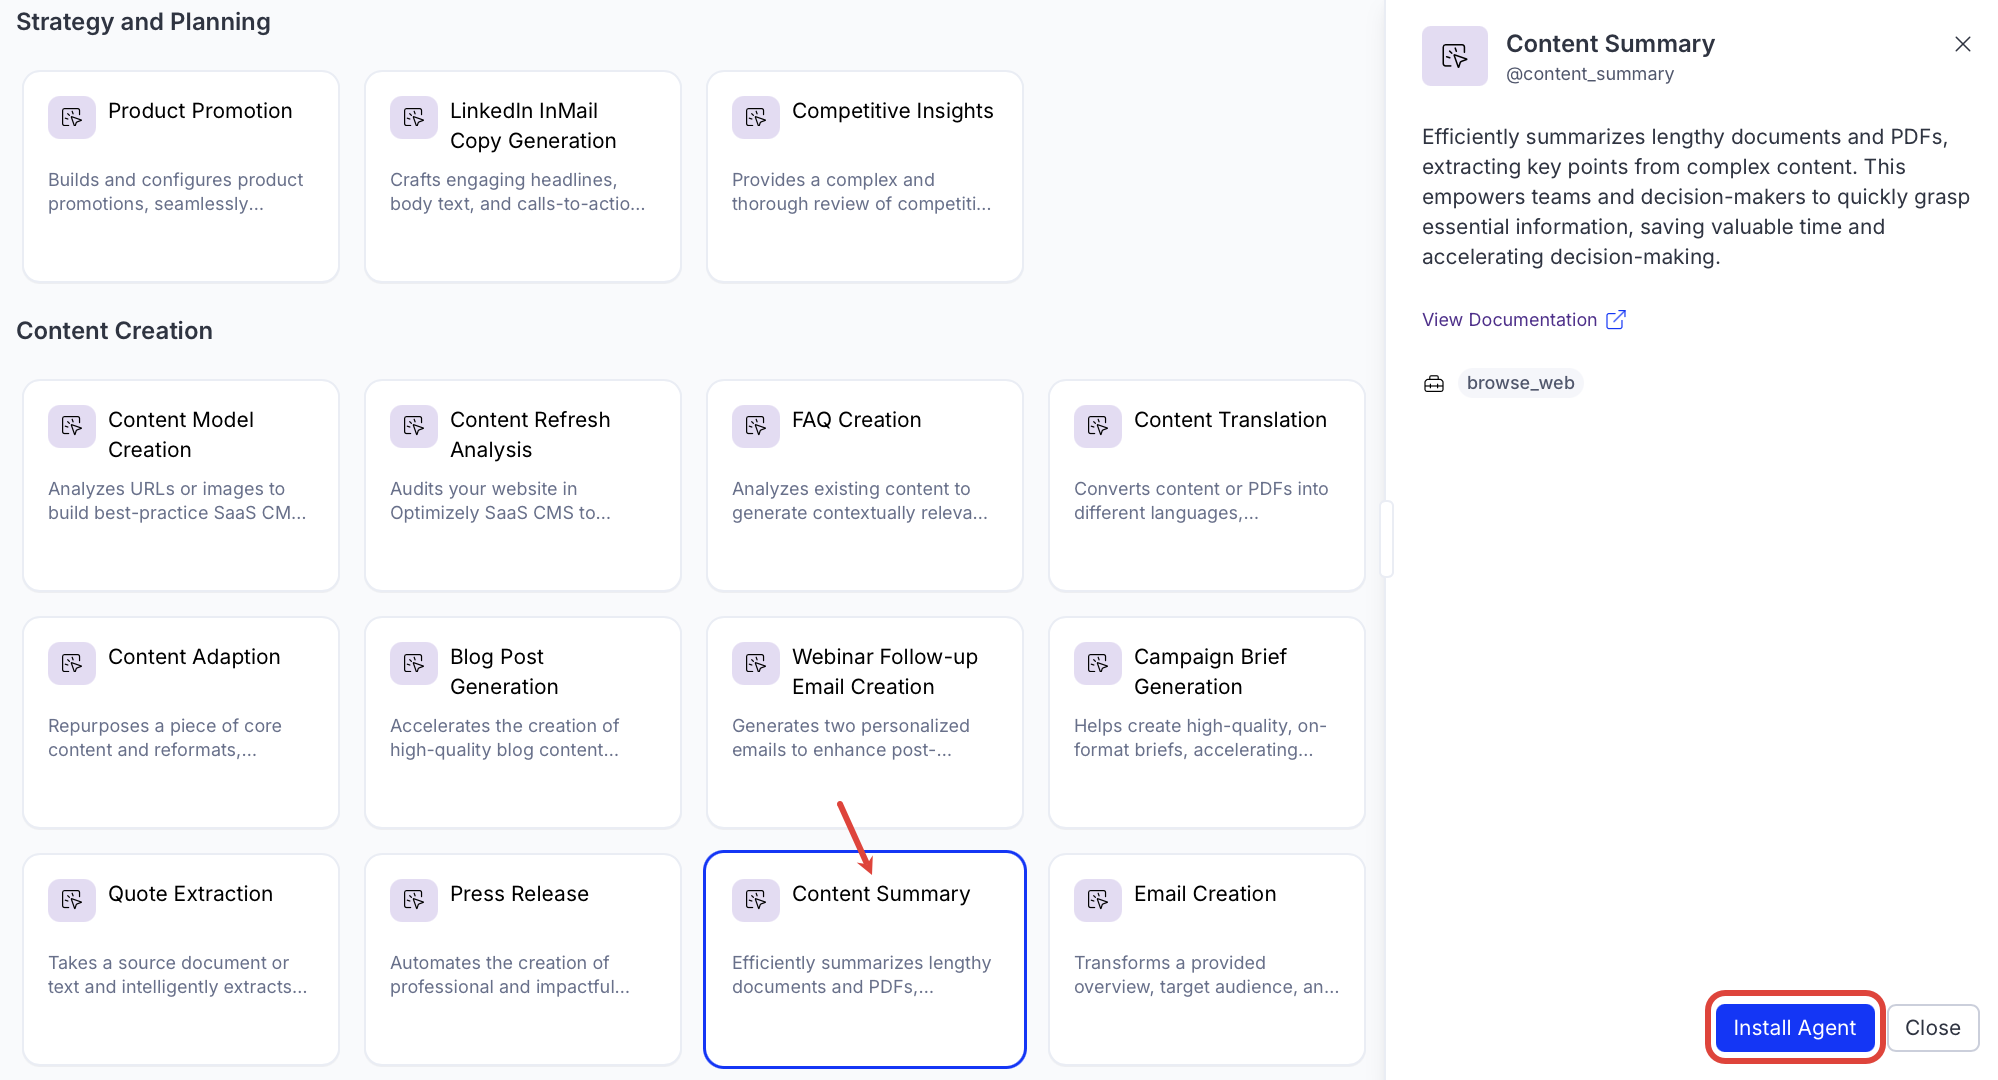Click the Product Promotion agent icon

coord(72,118)
